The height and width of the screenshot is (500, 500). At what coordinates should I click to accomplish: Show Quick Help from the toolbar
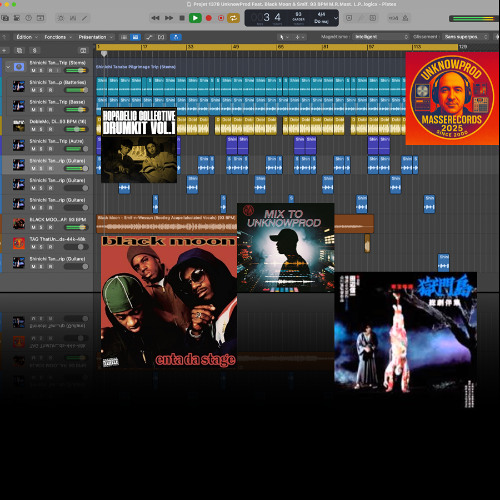(29, 18)
